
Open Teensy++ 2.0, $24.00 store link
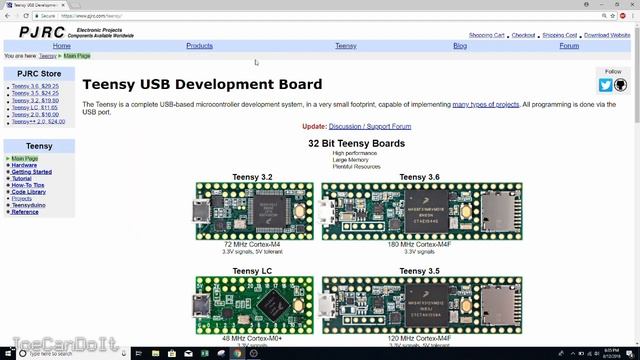tap(38, 122)
